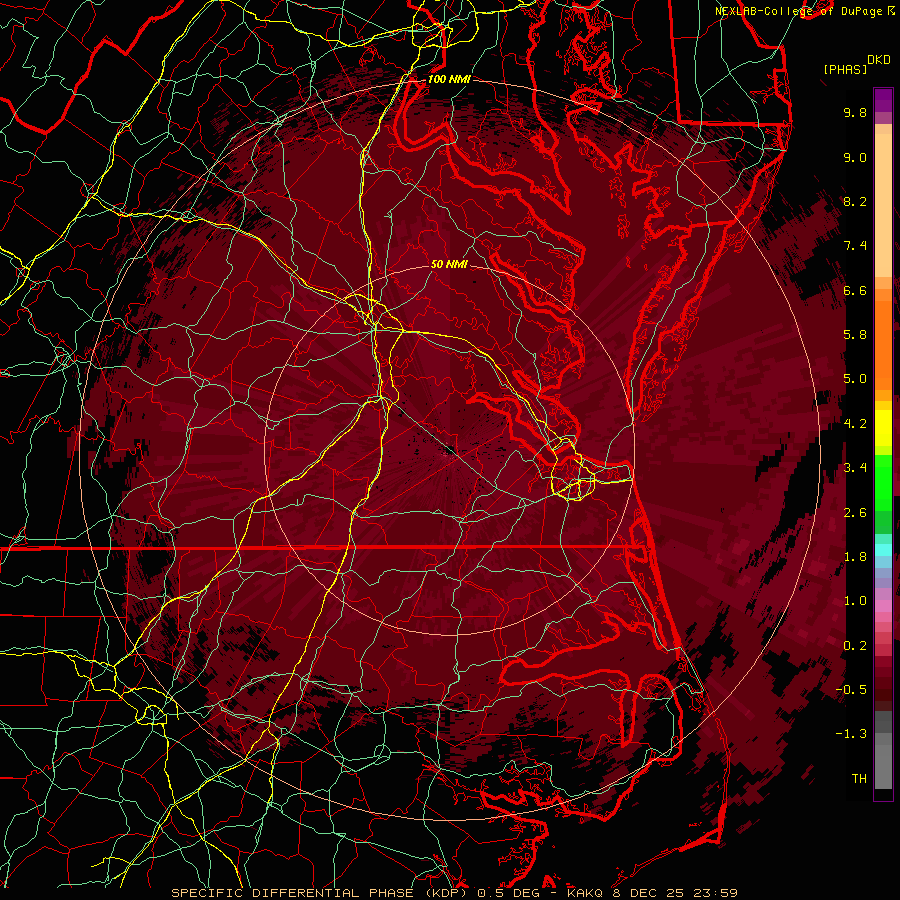Click the 1.0 value on the legend
The width and height of the screenshot is (900, 900).
855,601
